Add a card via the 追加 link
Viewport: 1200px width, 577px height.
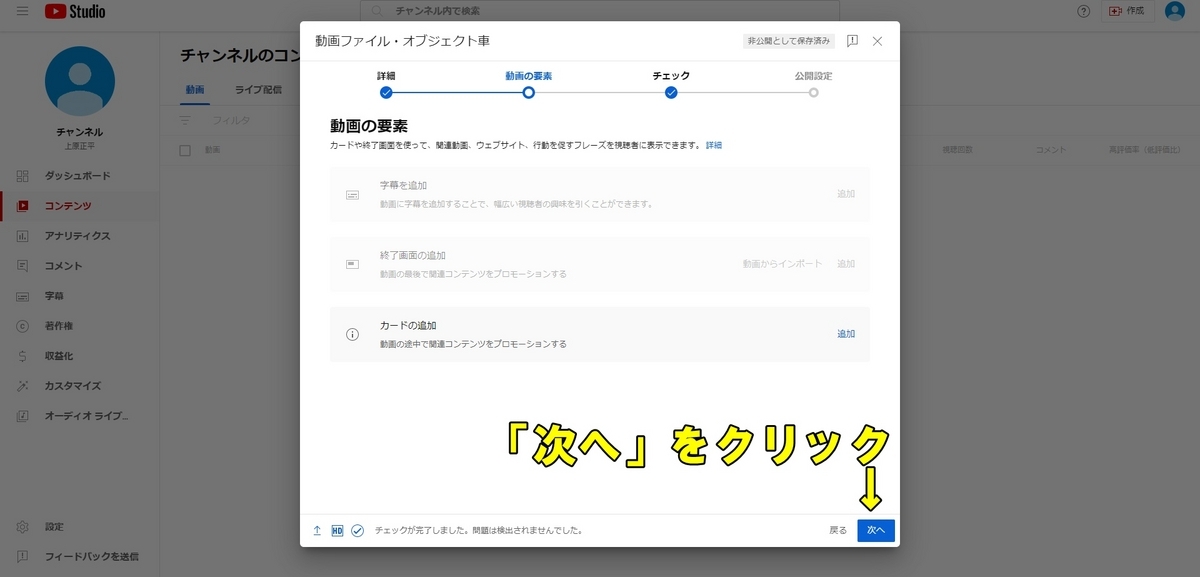(846, 333)
